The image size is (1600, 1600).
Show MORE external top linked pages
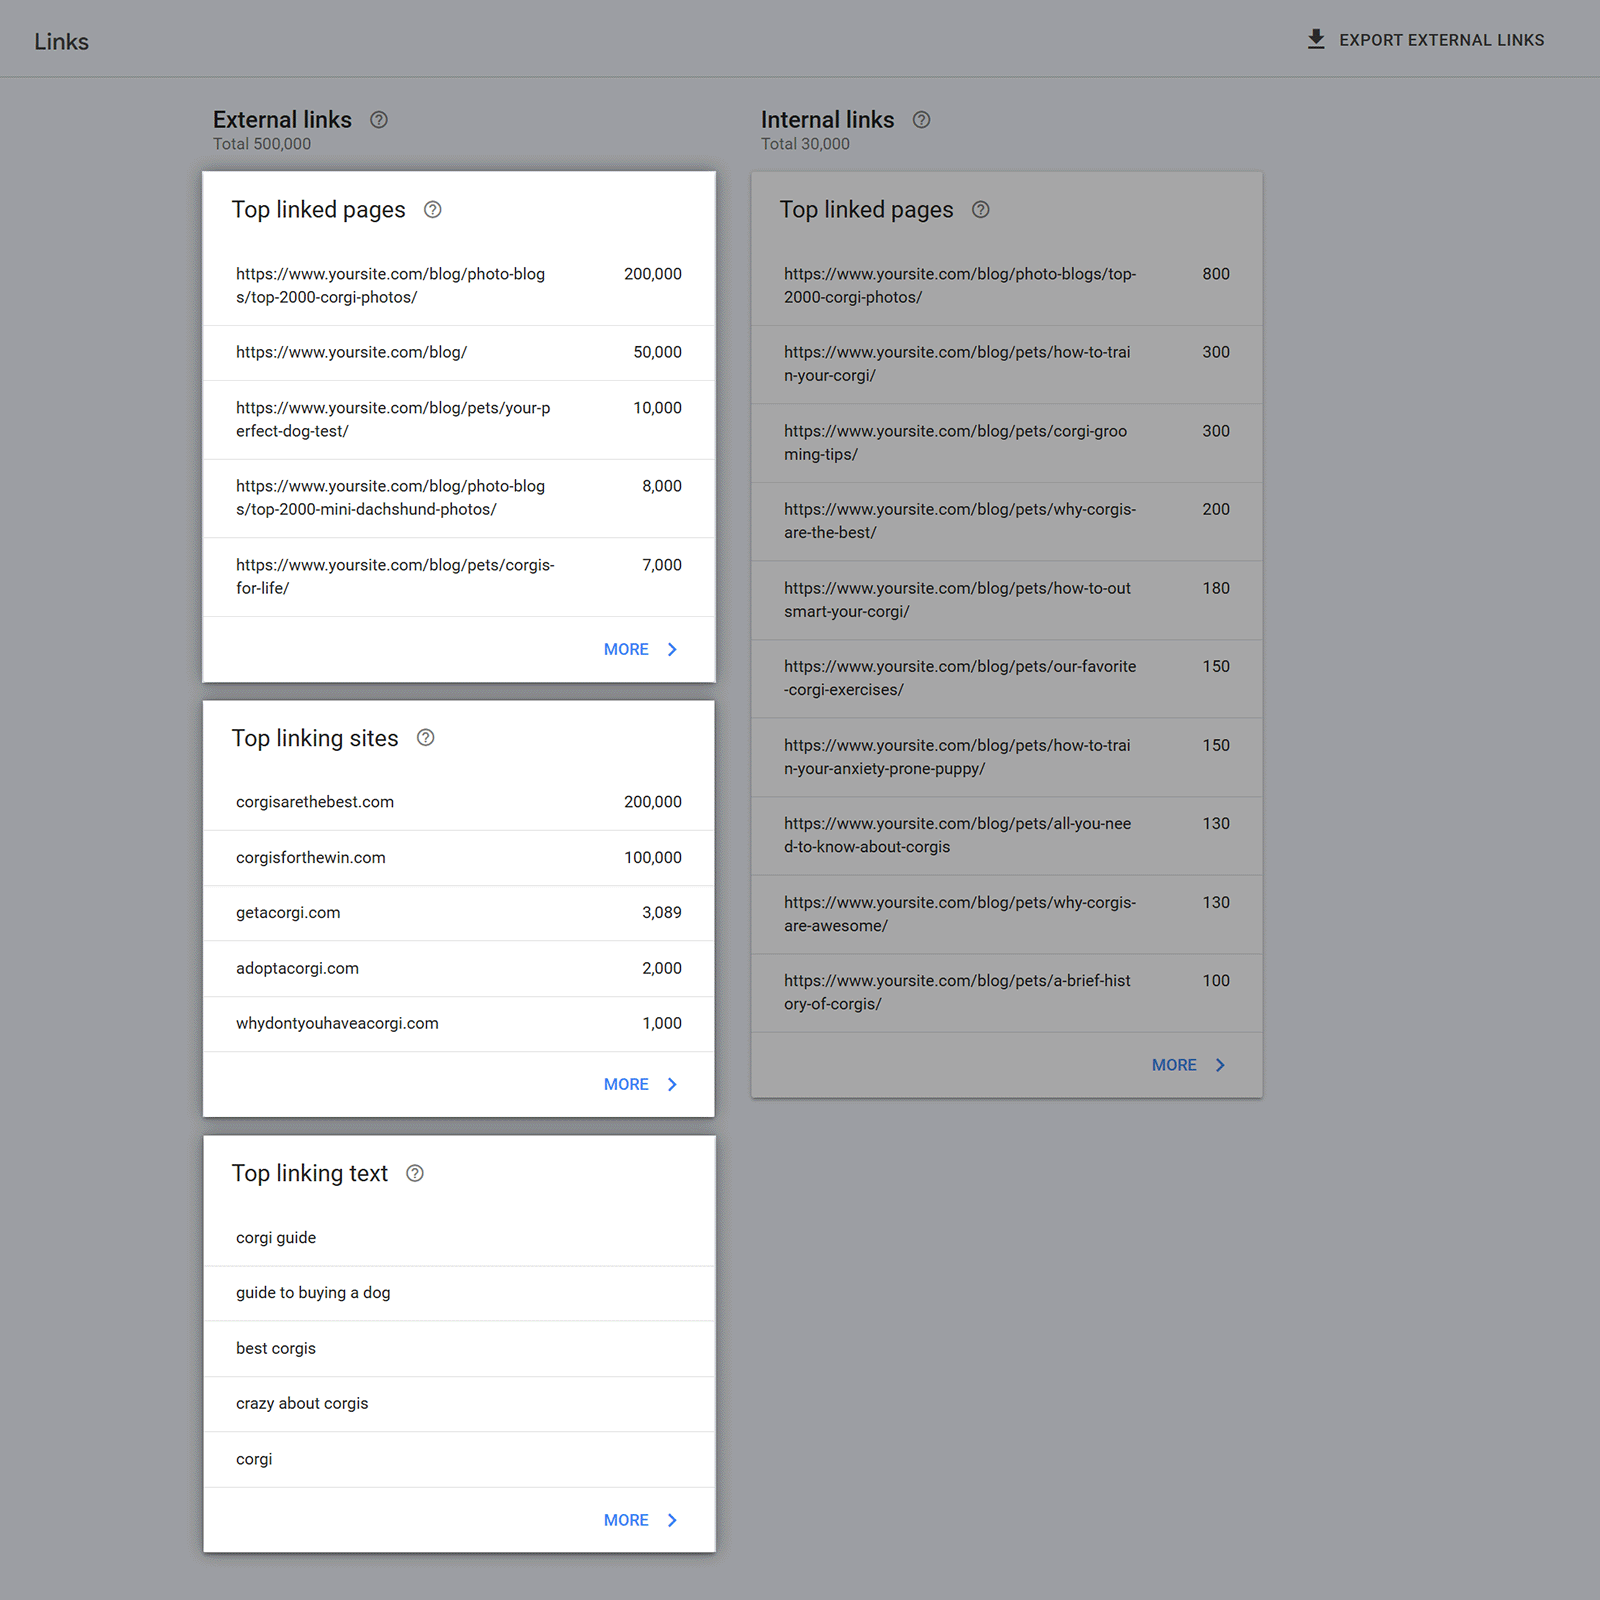(x=626, y=649)
